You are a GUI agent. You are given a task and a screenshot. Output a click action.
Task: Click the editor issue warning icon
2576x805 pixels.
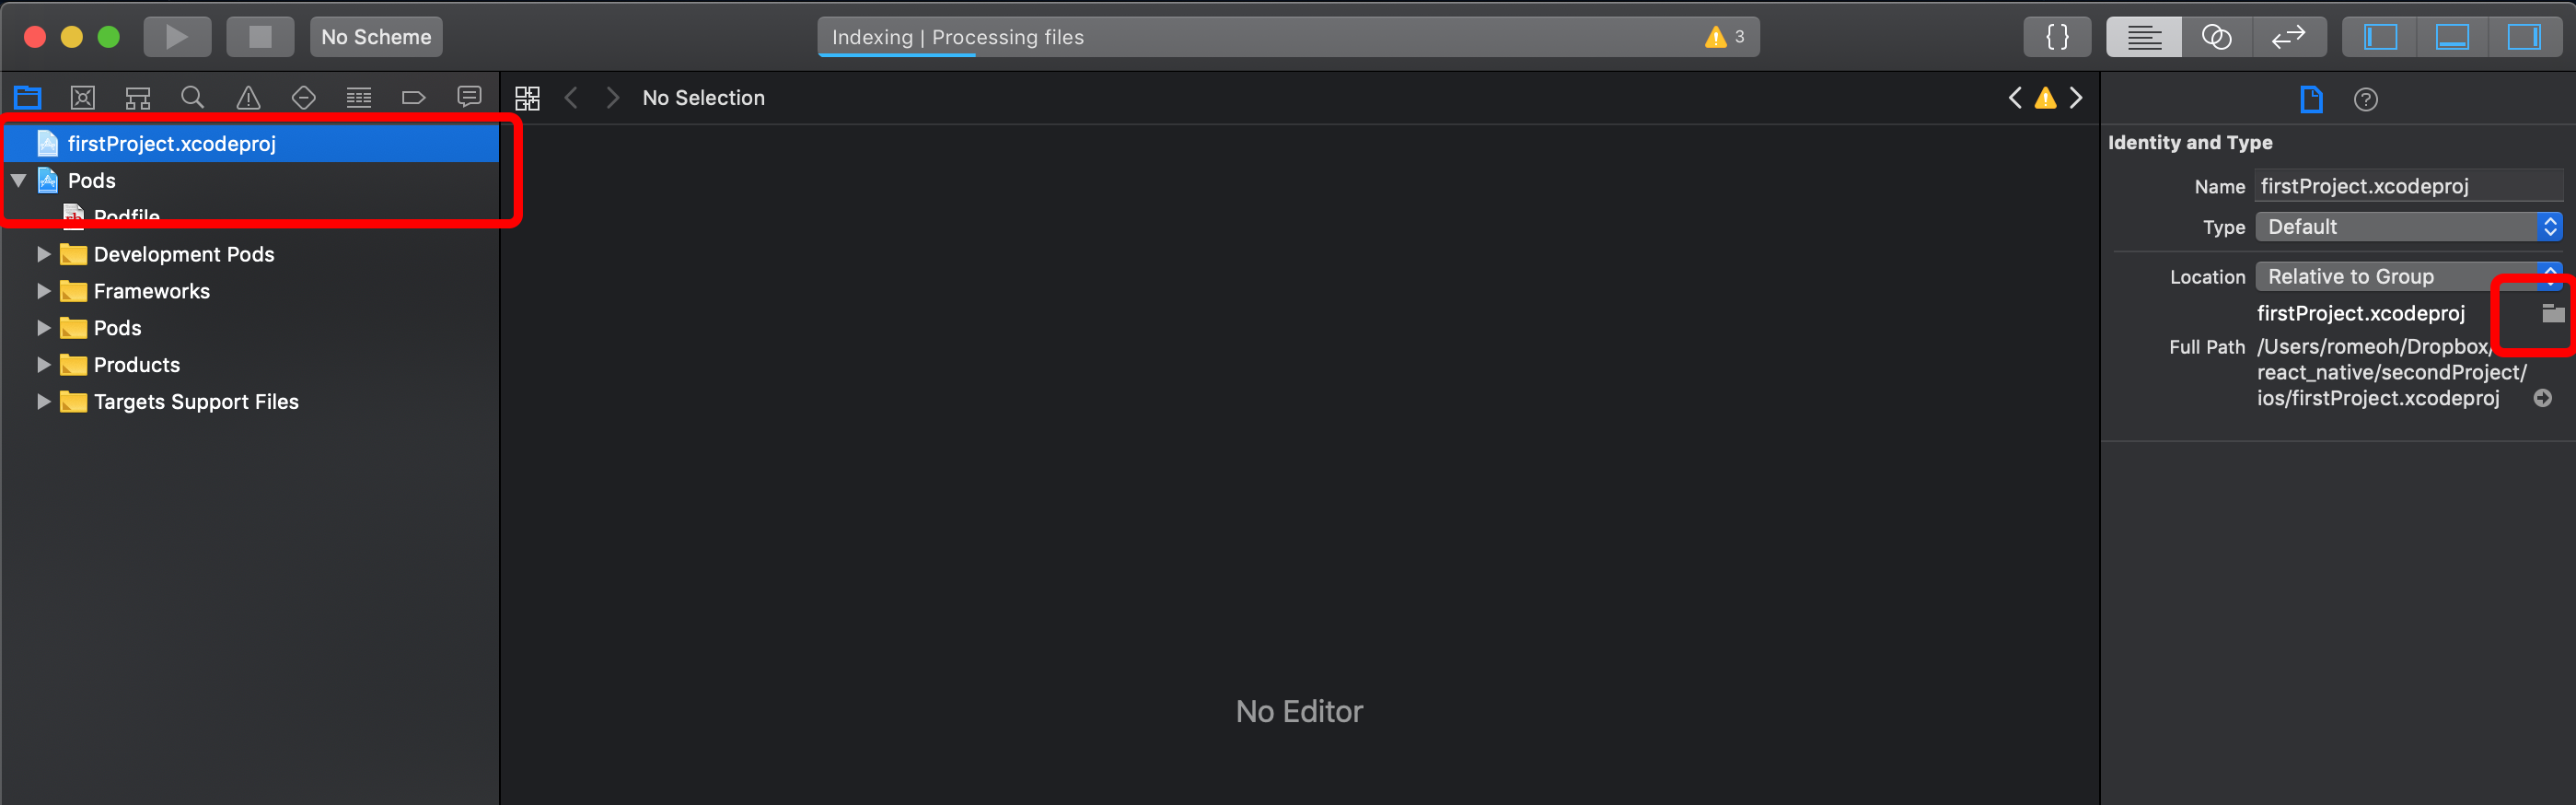click(x=2046, y=97)
